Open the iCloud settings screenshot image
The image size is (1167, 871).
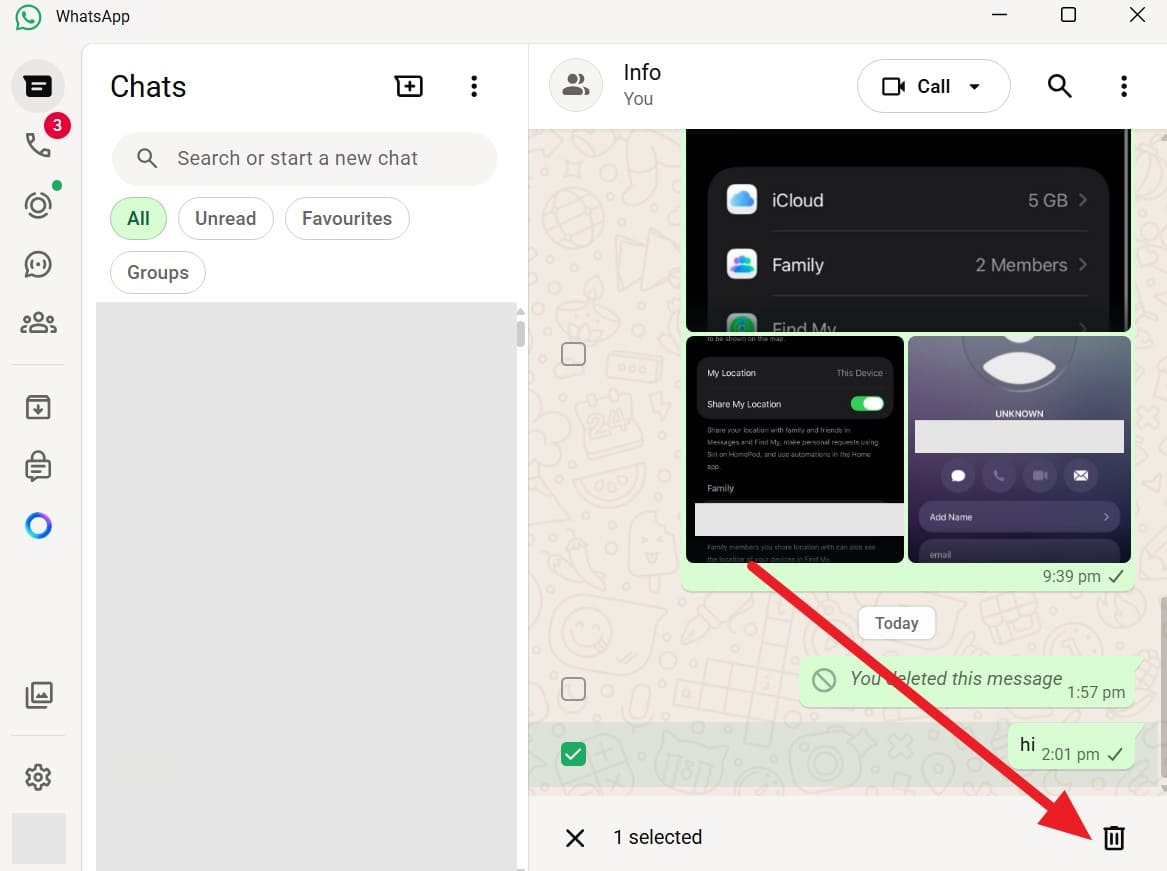908,230
